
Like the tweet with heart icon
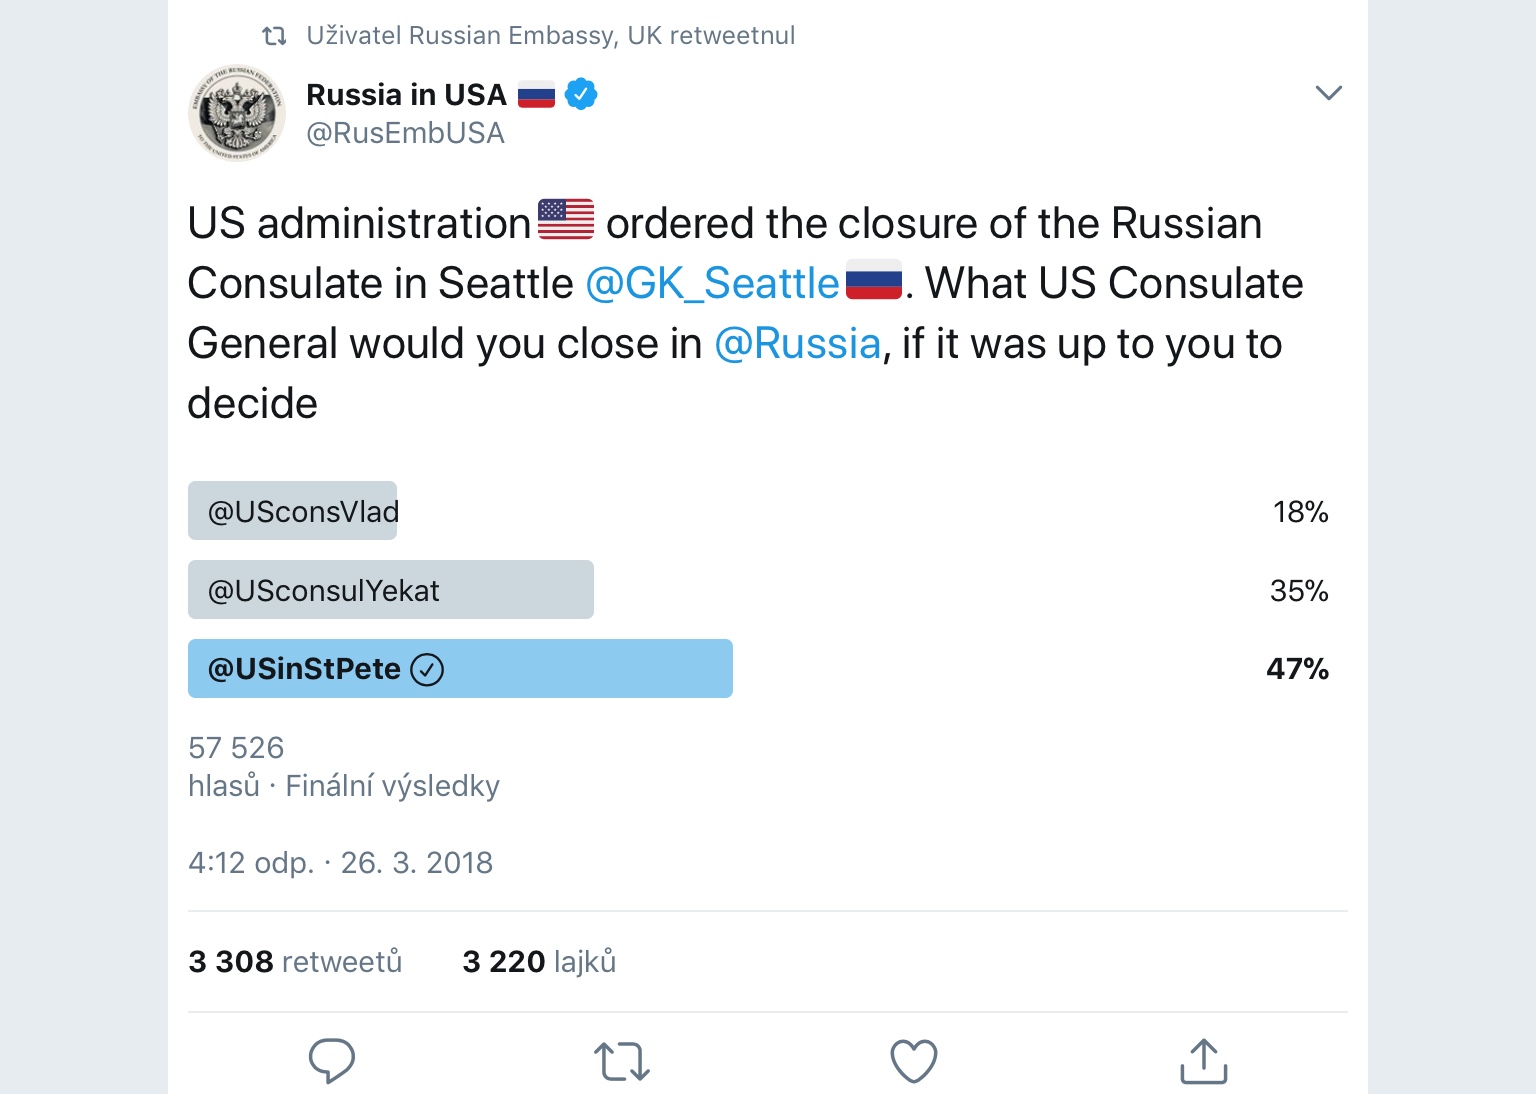(913, 1061)
